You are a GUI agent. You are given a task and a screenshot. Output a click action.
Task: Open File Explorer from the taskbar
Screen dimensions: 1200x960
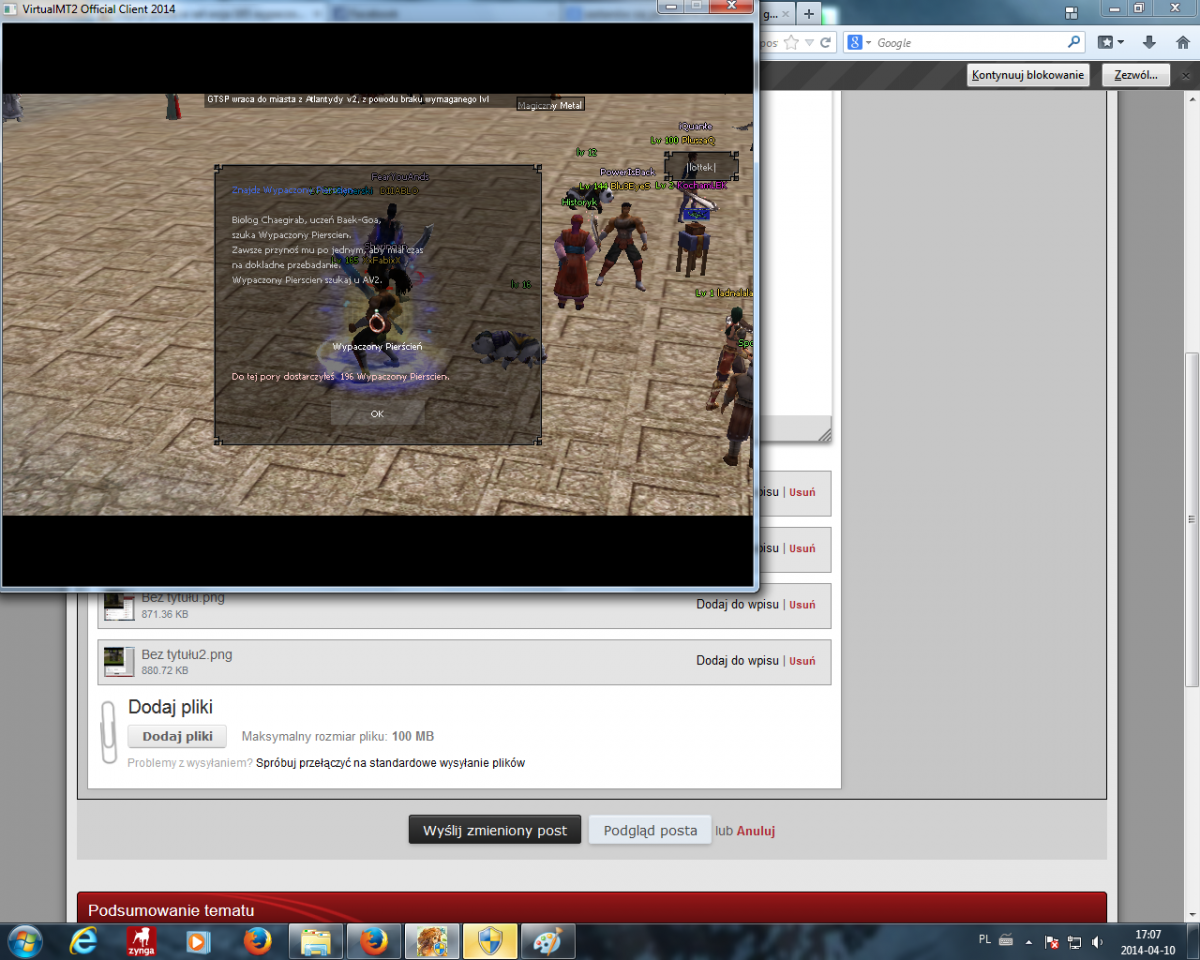316,941
